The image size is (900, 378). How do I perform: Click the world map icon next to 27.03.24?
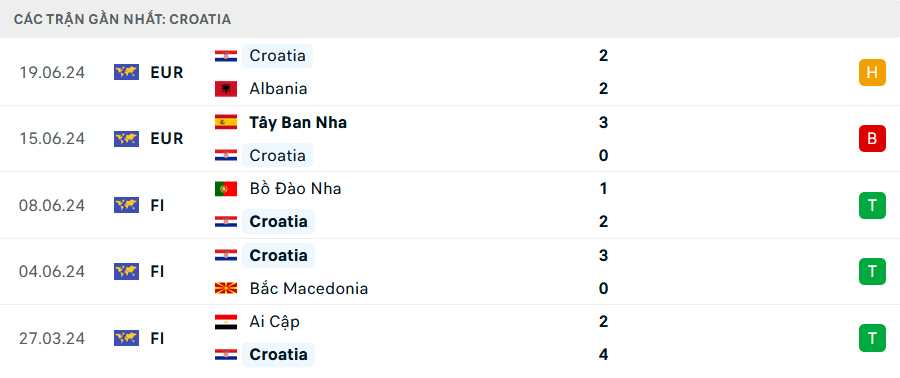[x=126, y=338]
